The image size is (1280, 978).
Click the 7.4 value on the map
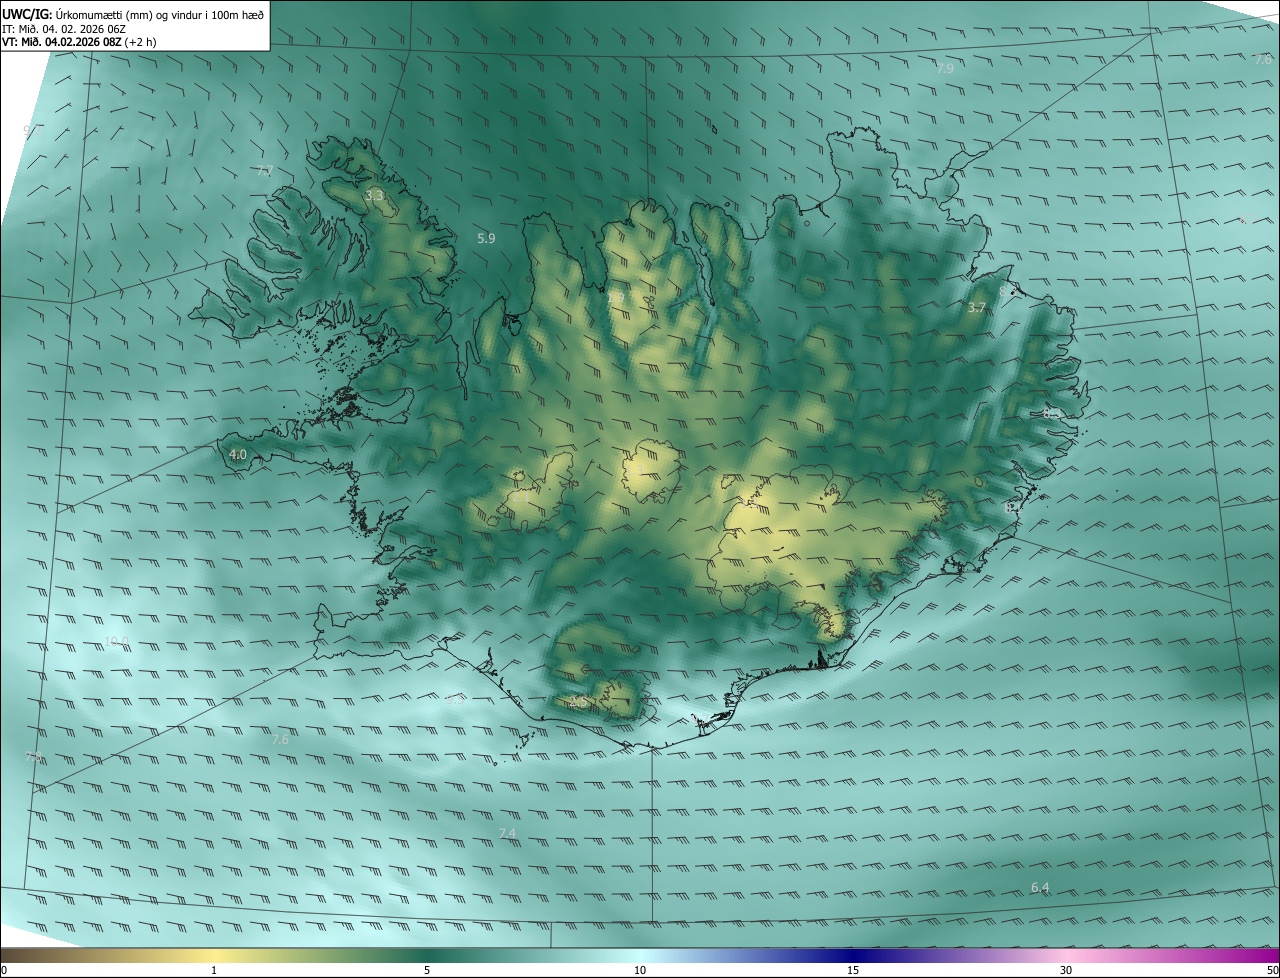[x=507, y=833]
